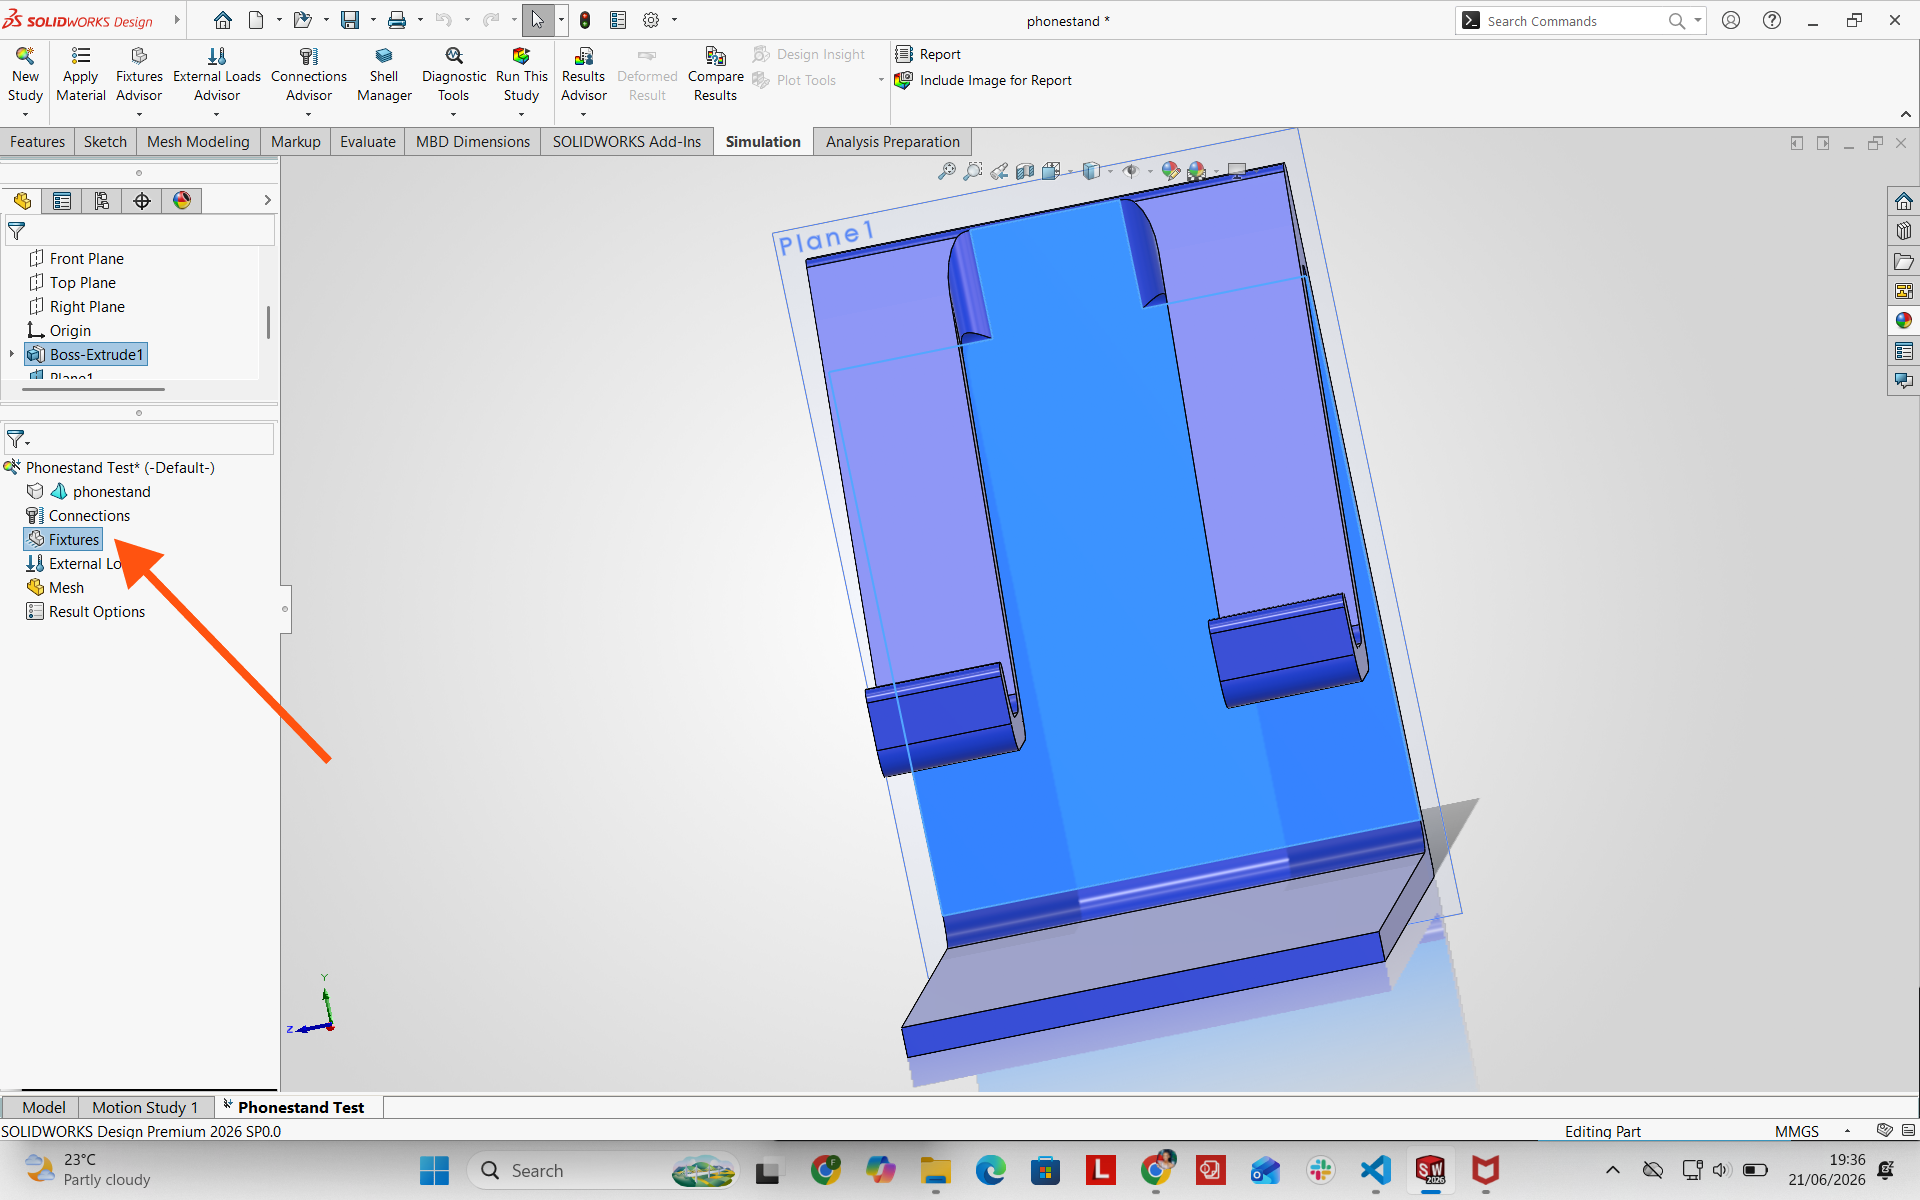Open the FeatureManager Design Tree tab icon
Screen dimensions: 1920x1200
pyautogui.click(x=22, y=201)
